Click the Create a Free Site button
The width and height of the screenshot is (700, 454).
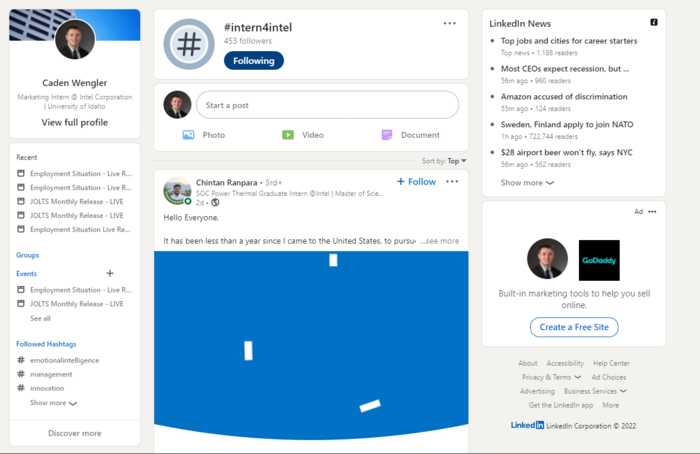pyautogui.click(x=574, y=327)
